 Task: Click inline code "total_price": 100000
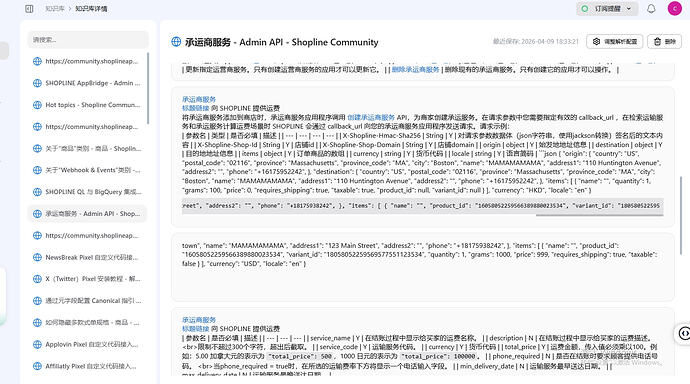[x=438, y=356]
